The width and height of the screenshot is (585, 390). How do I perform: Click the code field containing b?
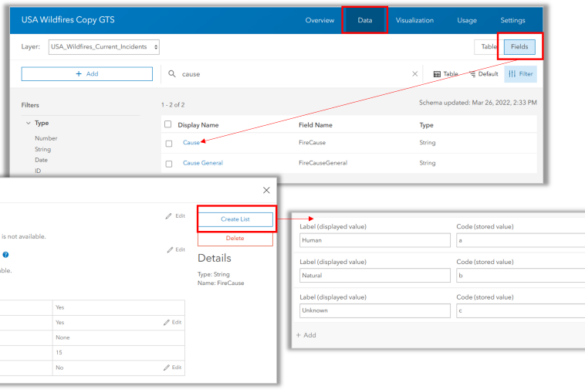click(520, 275)
